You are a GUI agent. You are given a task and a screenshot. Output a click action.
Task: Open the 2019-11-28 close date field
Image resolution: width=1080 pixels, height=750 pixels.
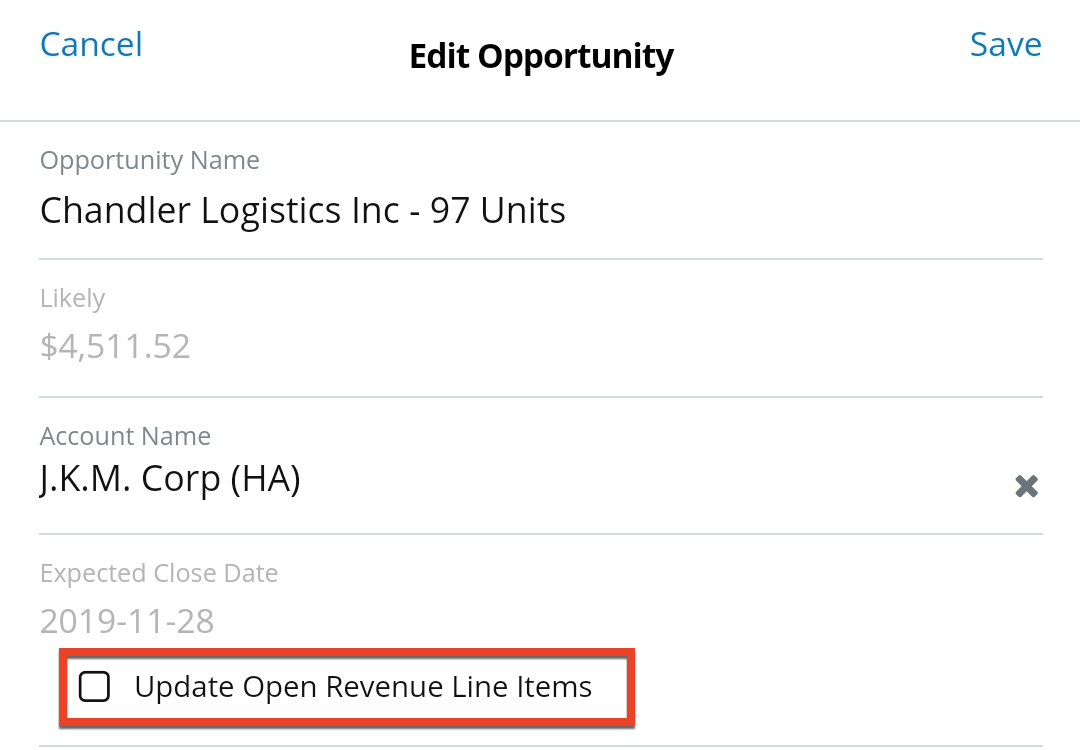point(127,622)
